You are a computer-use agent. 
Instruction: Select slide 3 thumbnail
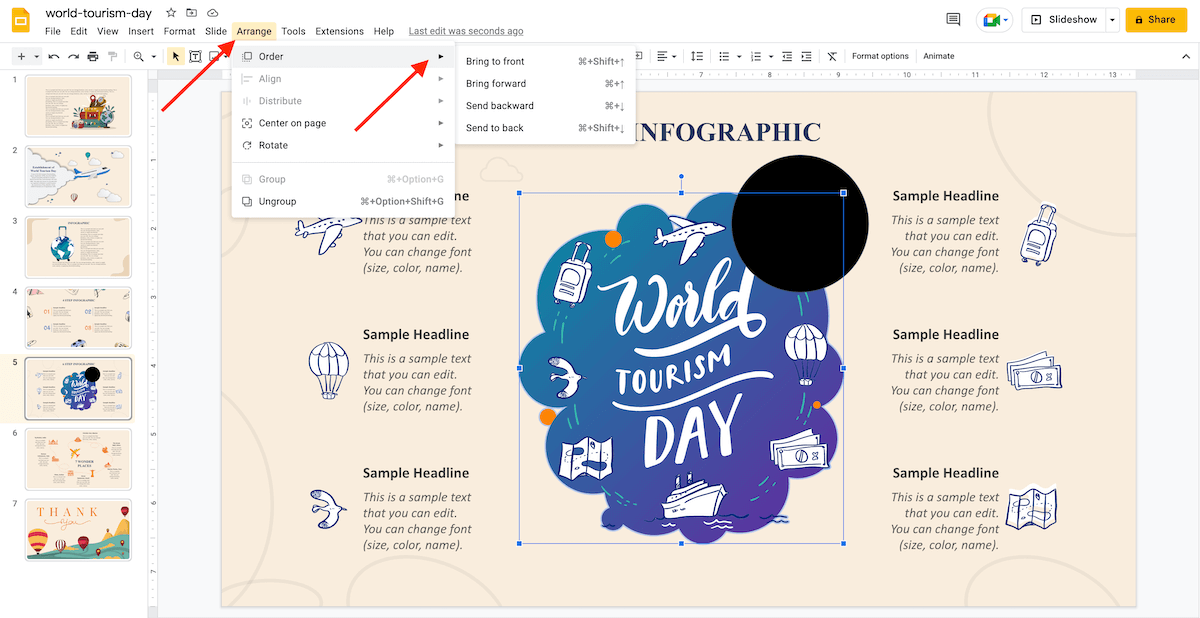tap(78, 247)
